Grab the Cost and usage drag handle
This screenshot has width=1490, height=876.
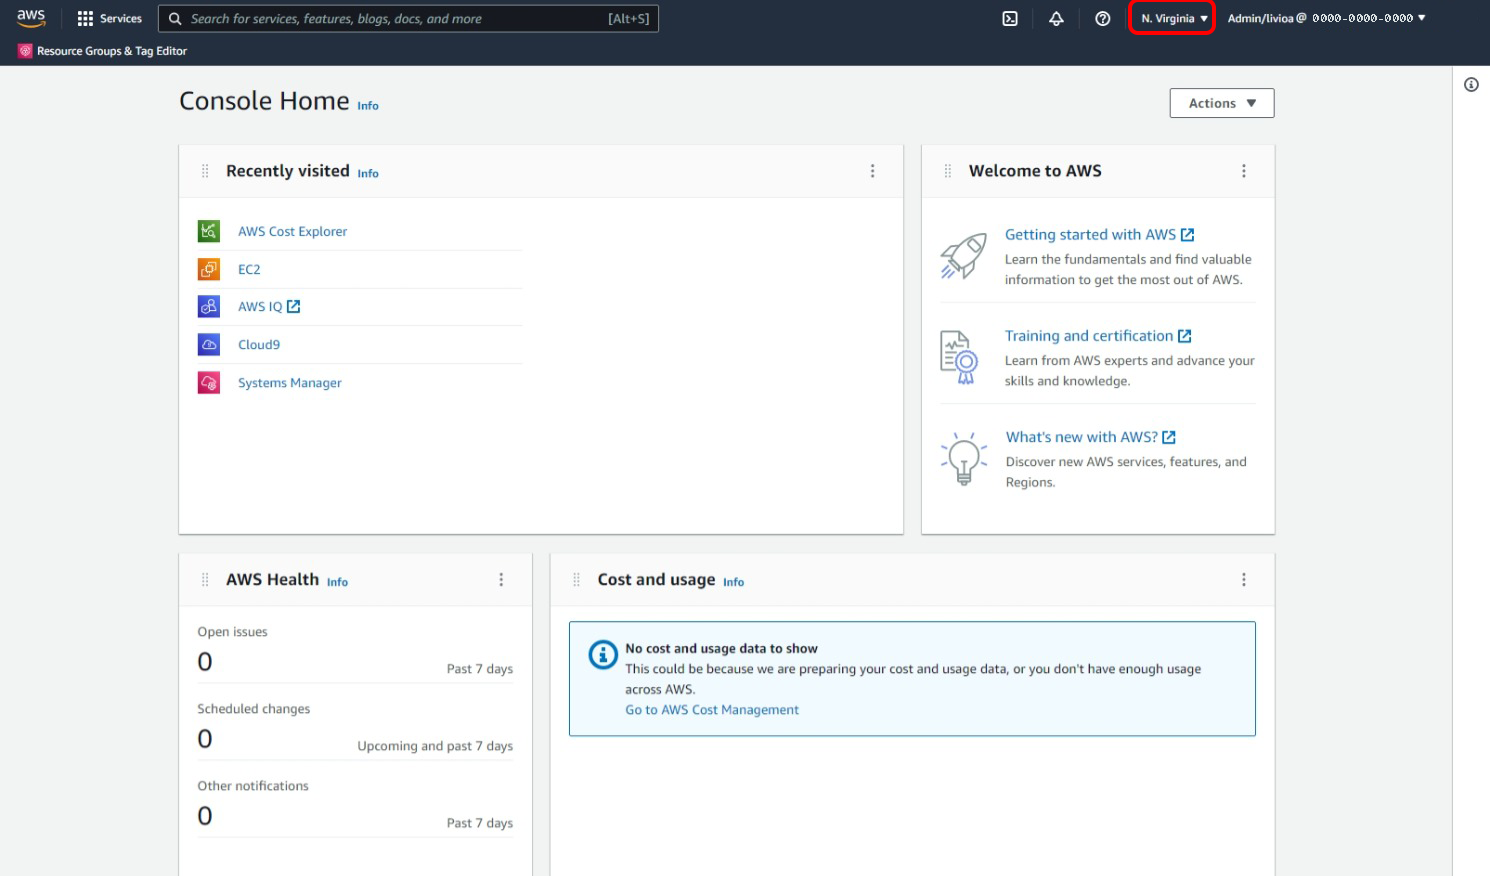click(x=576, y=580)
